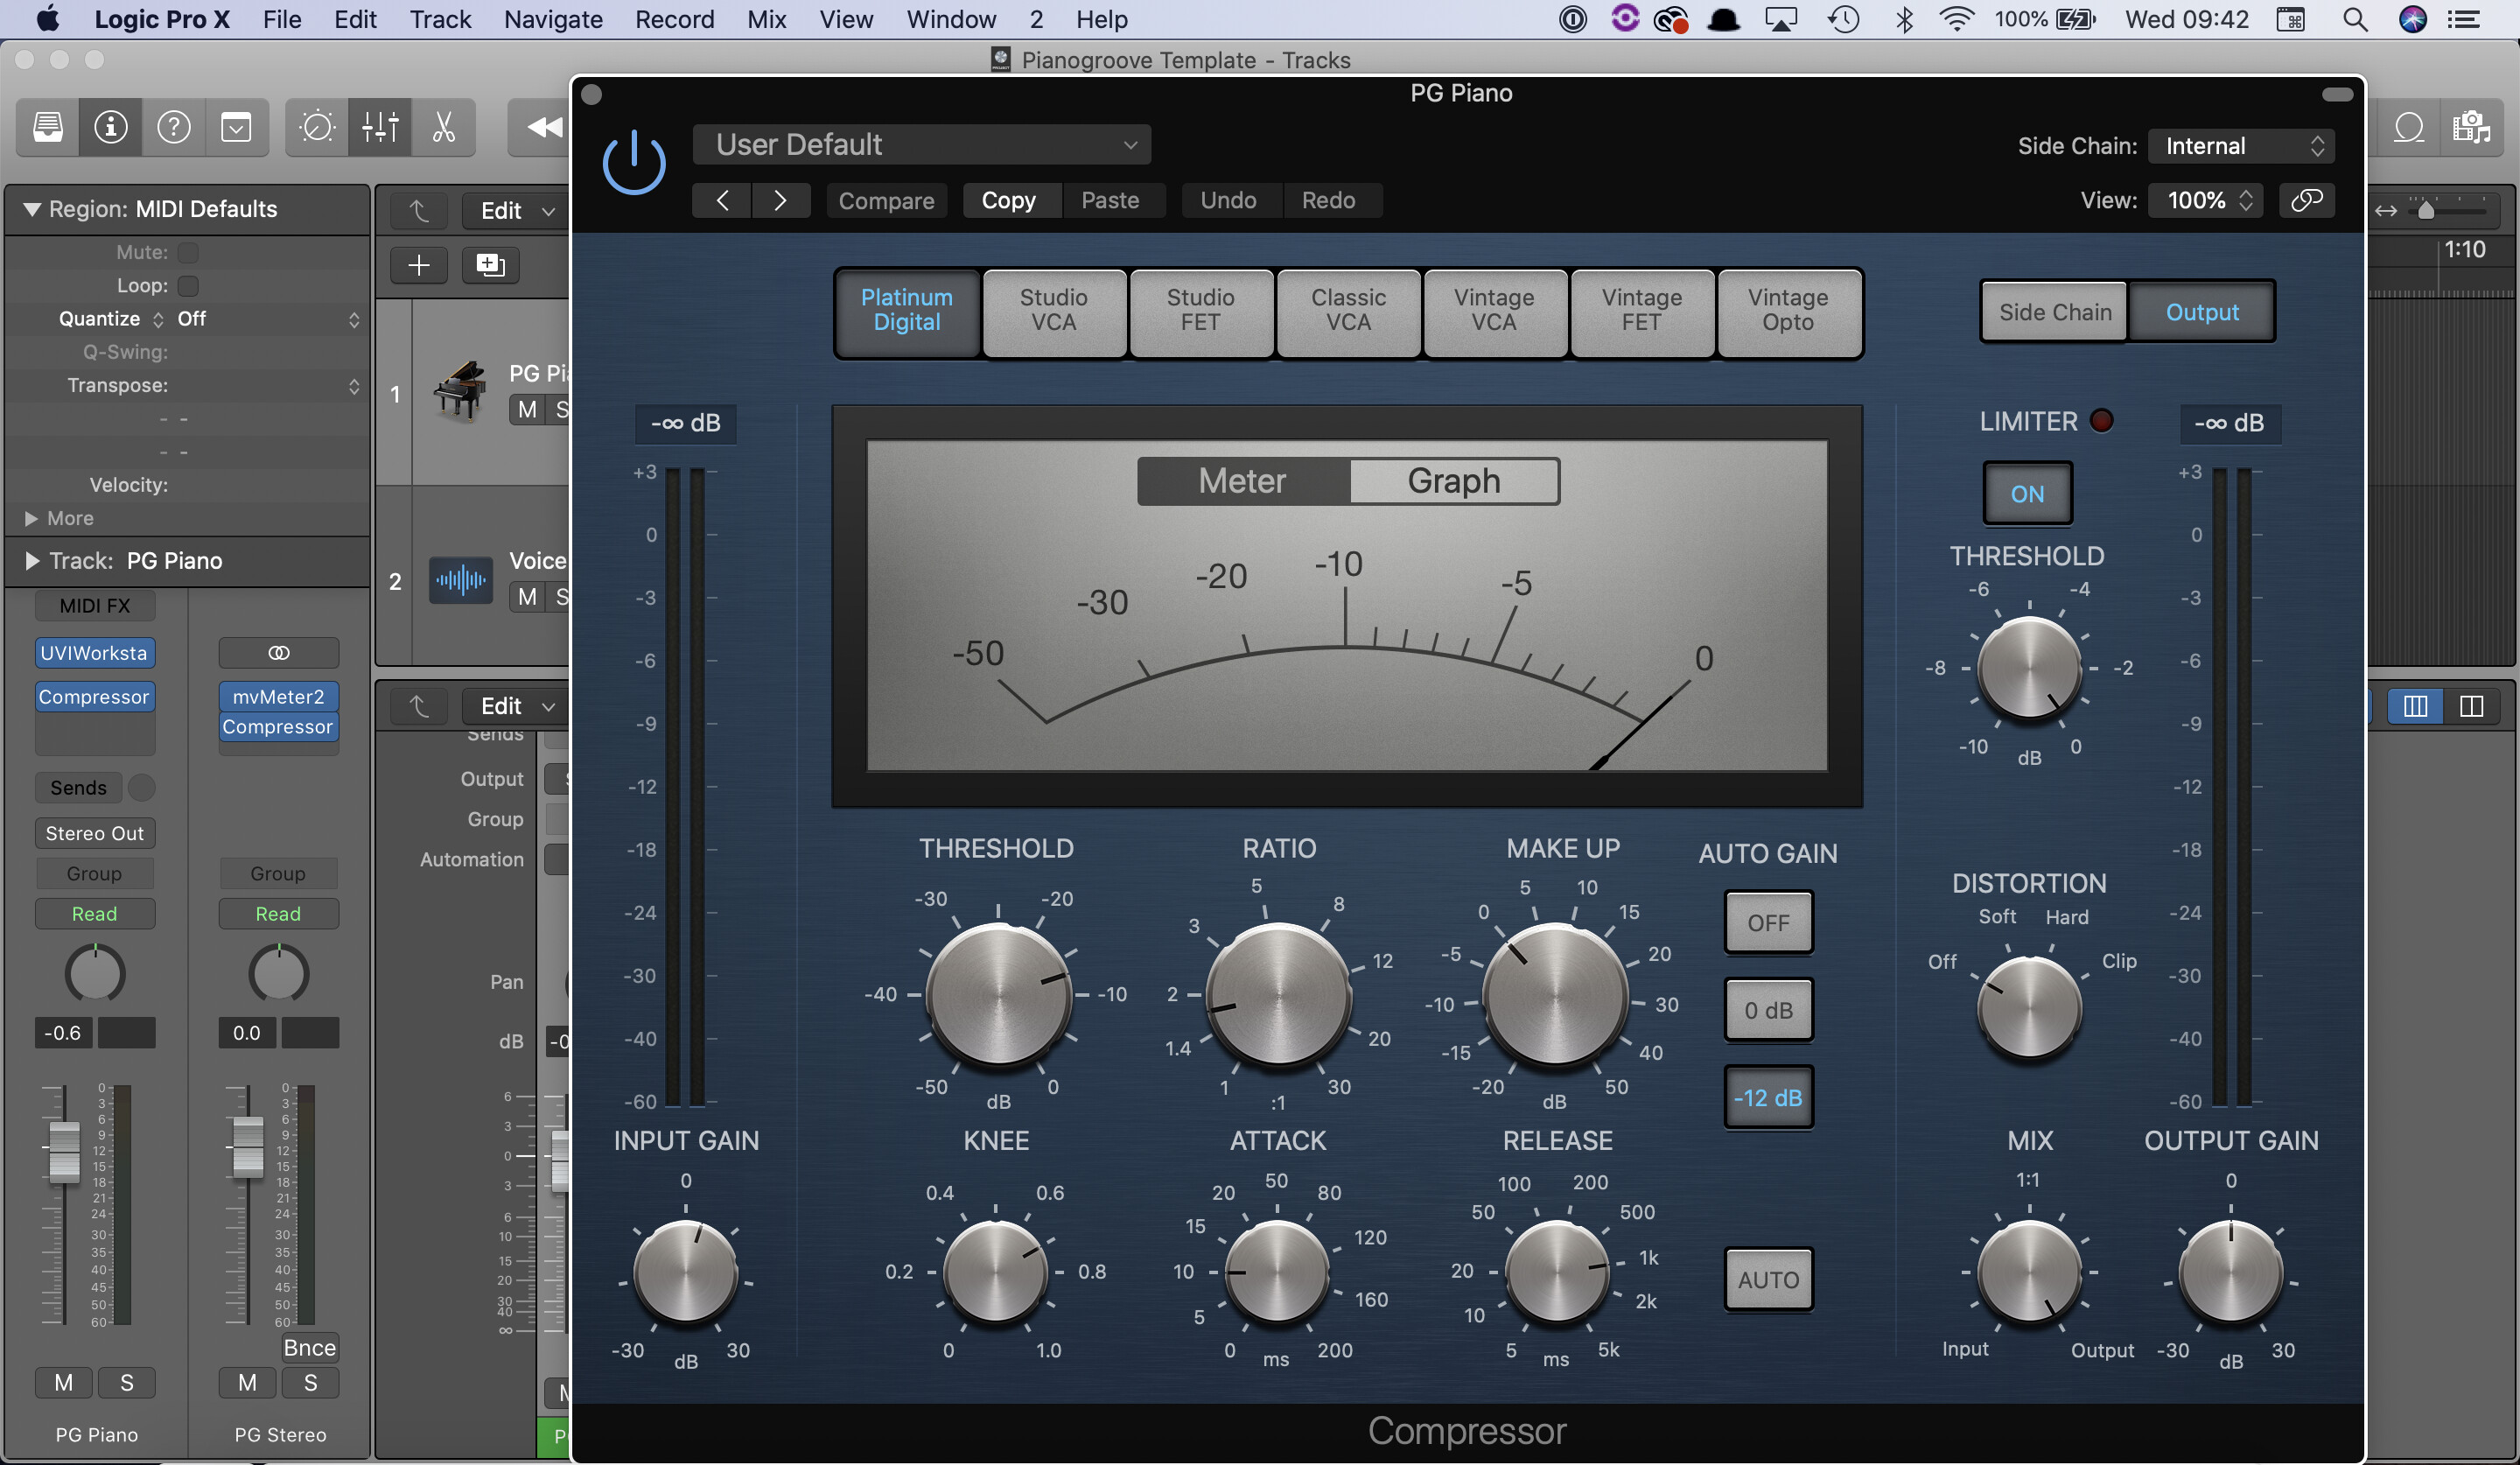Toggle the Limiter ON button
2520x1465 pixels.
point(2027,493)
